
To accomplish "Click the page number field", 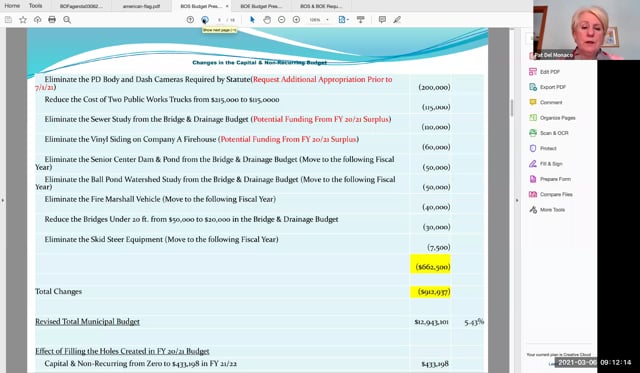I will pos(220,20).
